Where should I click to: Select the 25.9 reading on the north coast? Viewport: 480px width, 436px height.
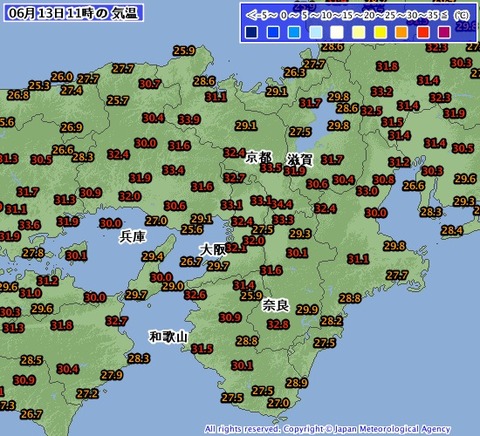(x=184, y=51)
